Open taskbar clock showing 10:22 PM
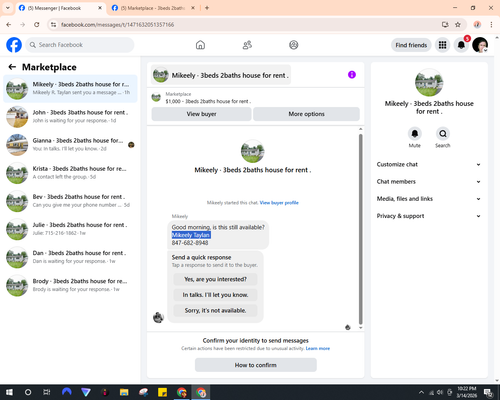Image resolution: width=500 pixels, height=400 pixels. tap(467, 392)
